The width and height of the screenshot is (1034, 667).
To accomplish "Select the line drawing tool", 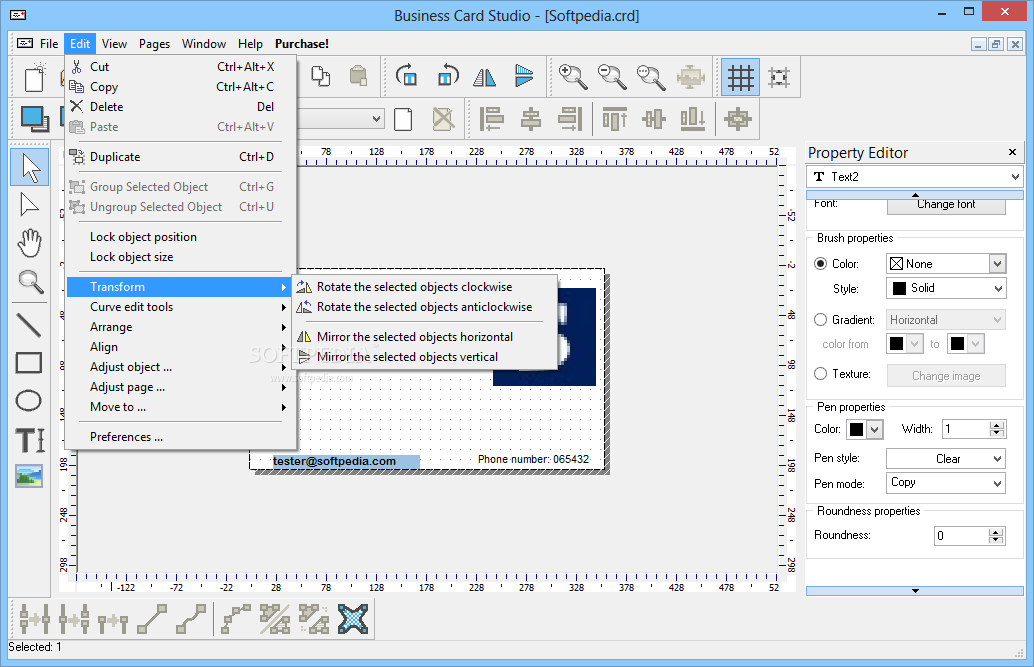I will tap(29, 324).
